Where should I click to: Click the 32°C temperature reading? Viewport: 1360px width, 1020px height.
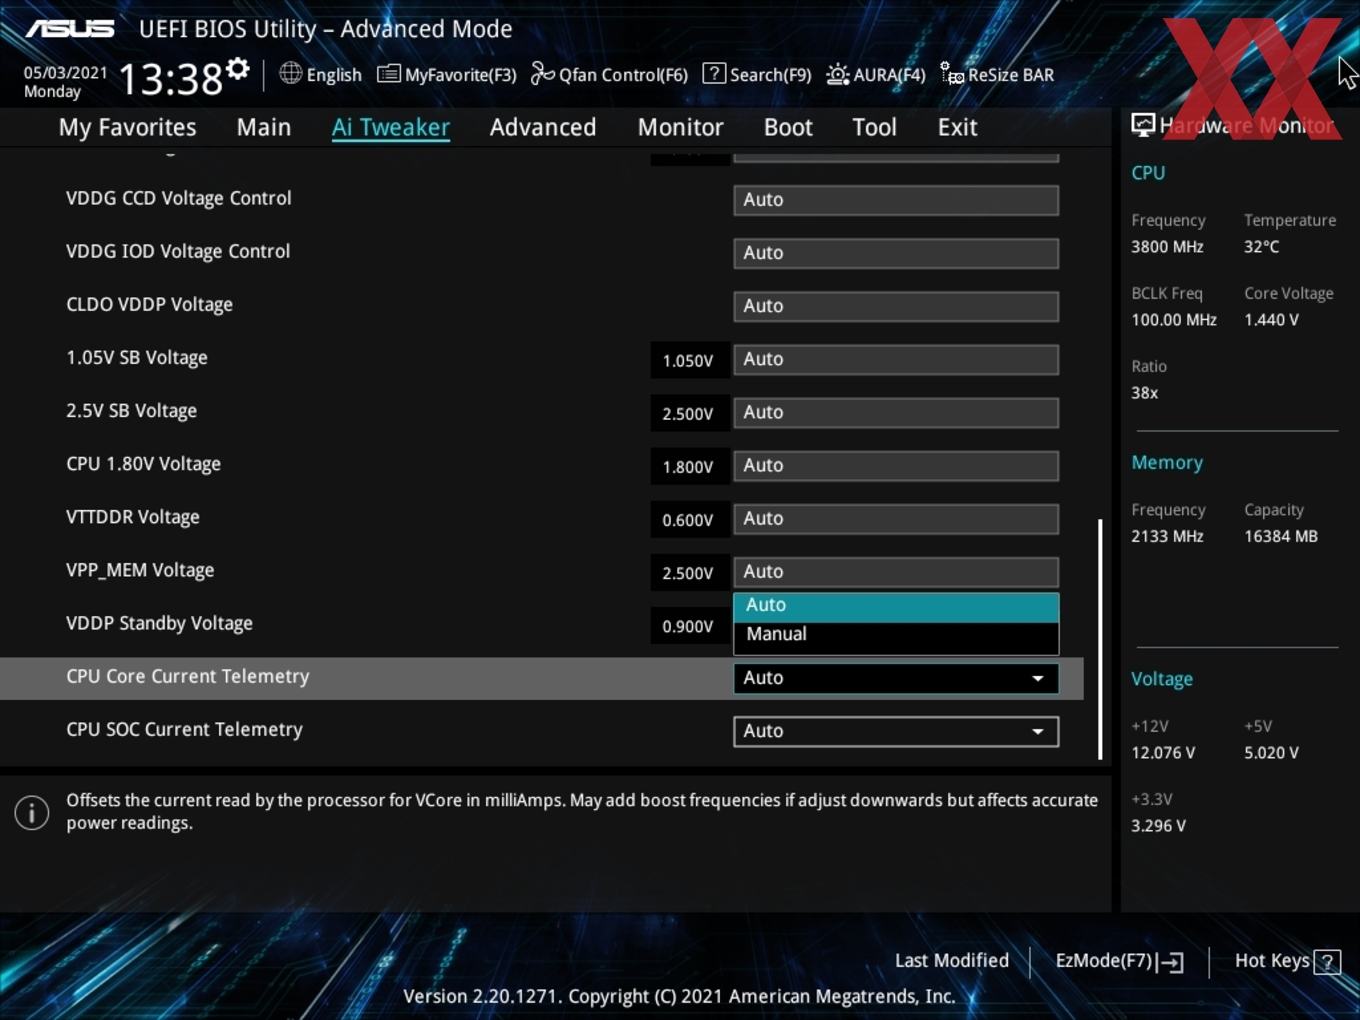(x=1262, y=247)
